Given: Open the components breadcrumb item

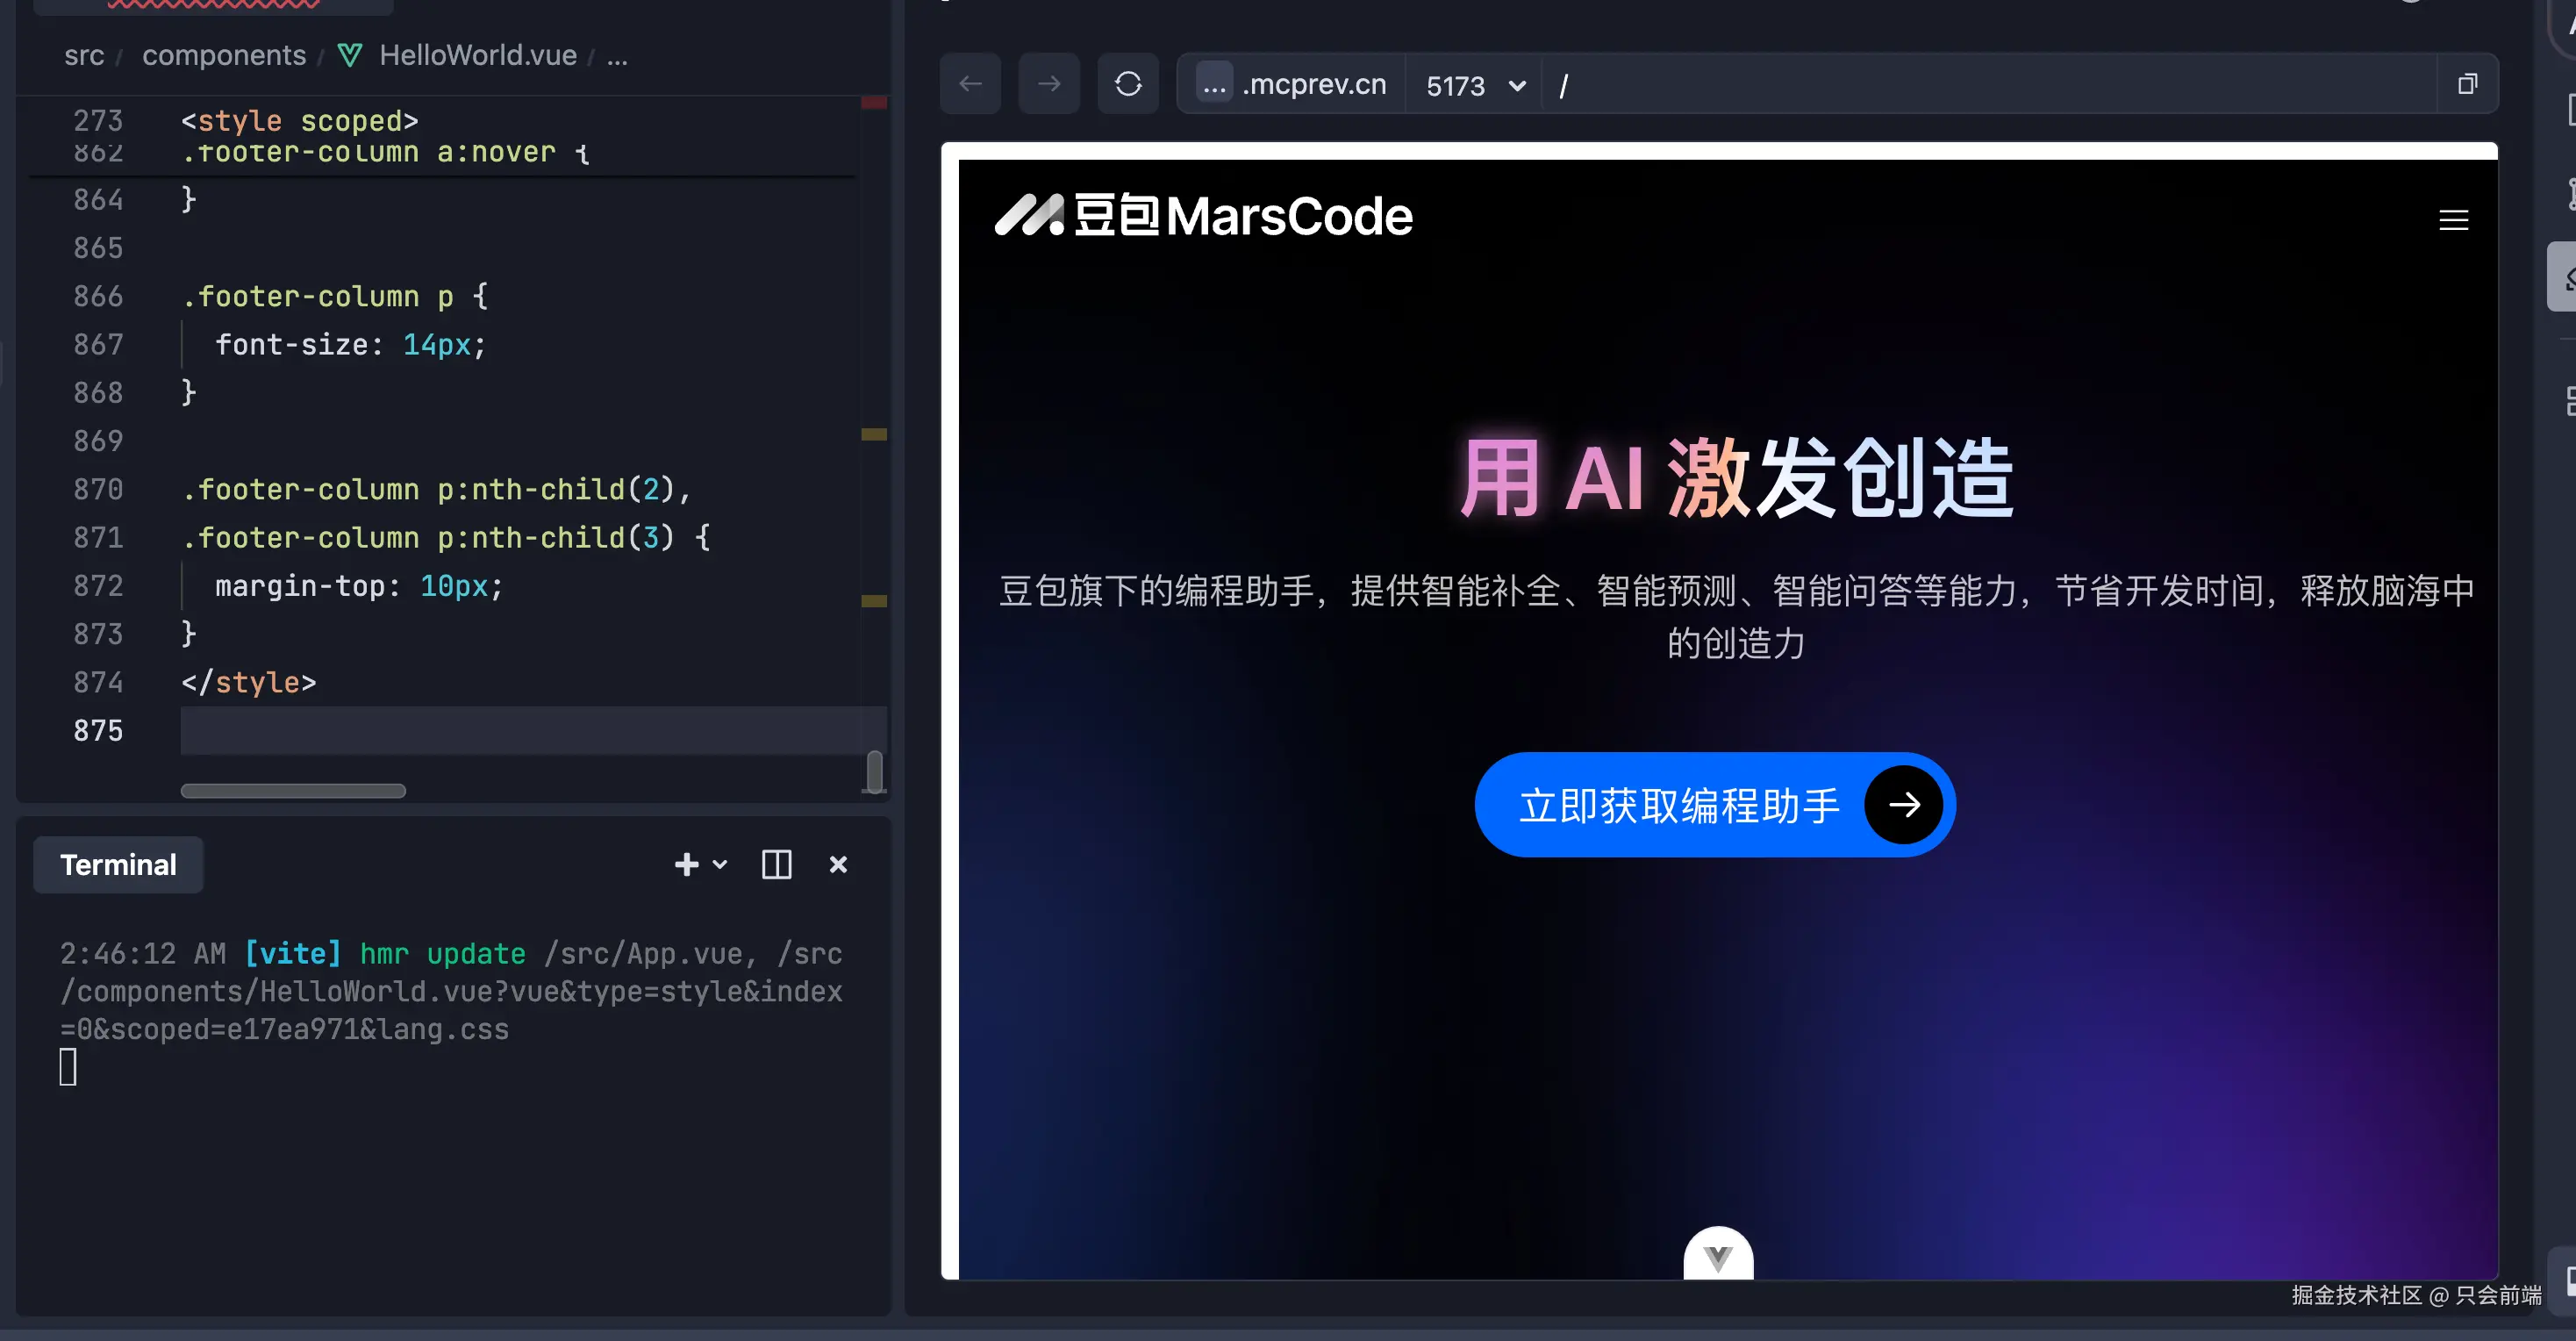Looking at the screenshot, I should [x=224, y=56].
